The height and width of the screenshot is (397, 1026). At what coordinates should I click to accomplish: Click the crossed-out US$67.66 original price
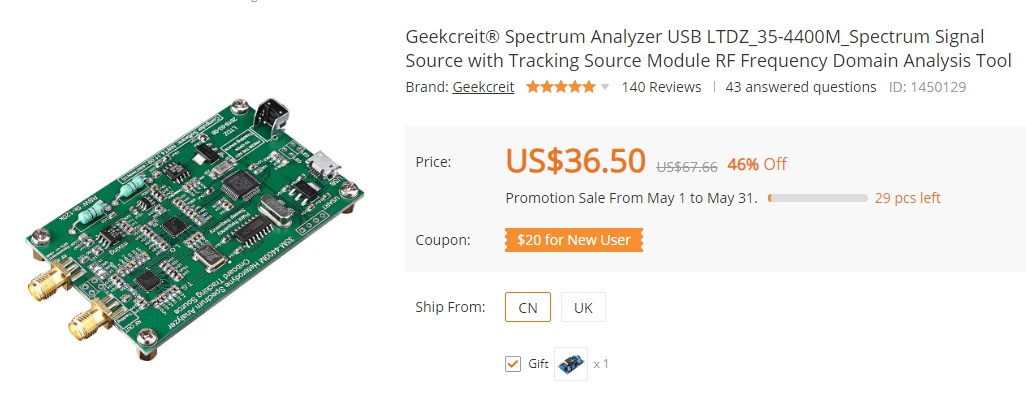pos(687,167)
